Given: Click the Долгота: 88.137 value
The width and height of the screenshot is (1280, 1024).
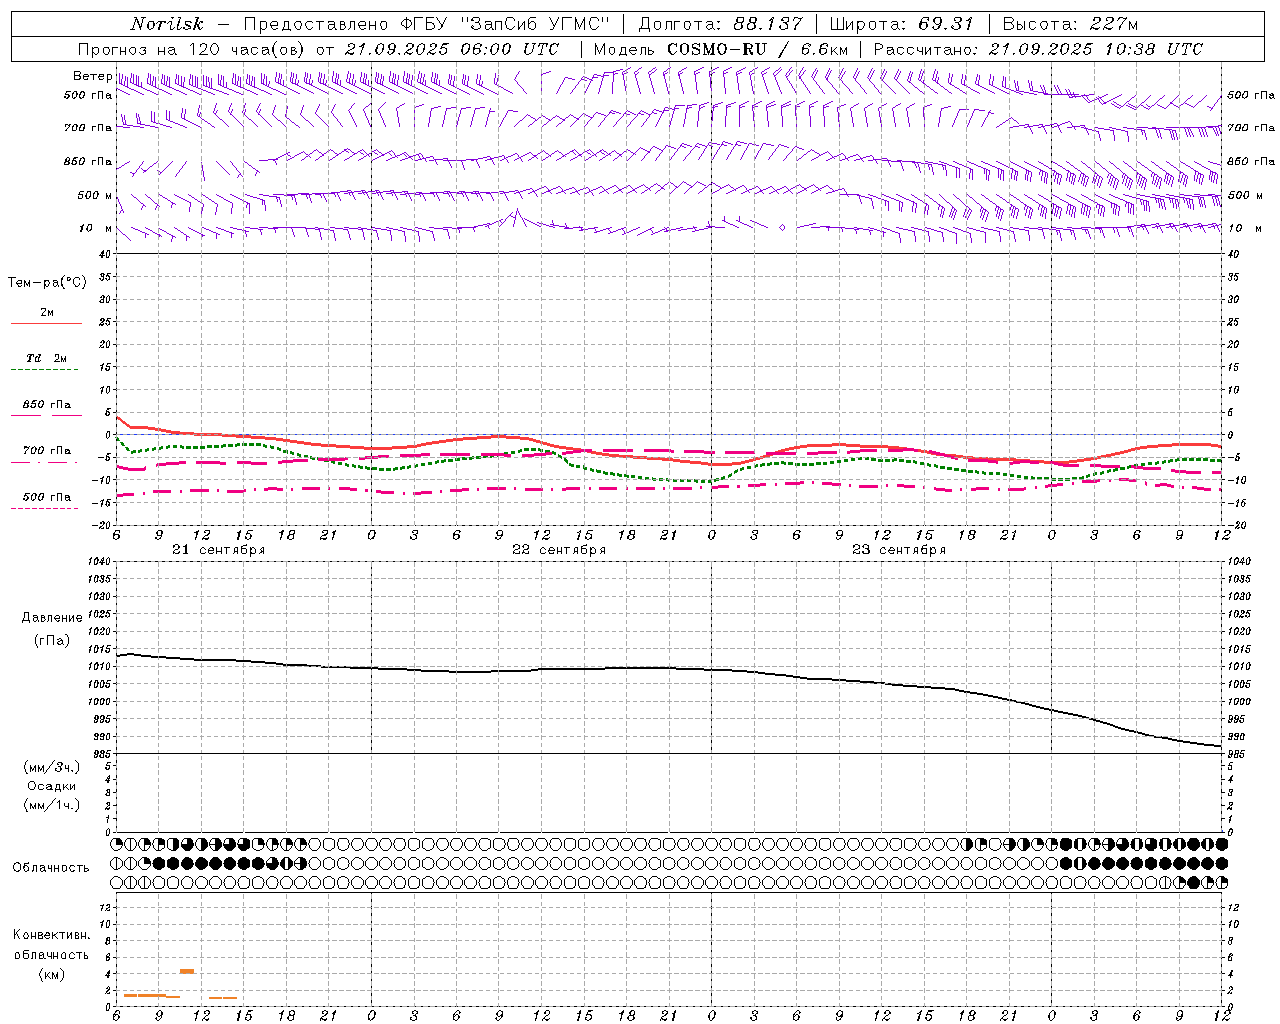Looking at the screenshot, I should (x=720, y=24).
